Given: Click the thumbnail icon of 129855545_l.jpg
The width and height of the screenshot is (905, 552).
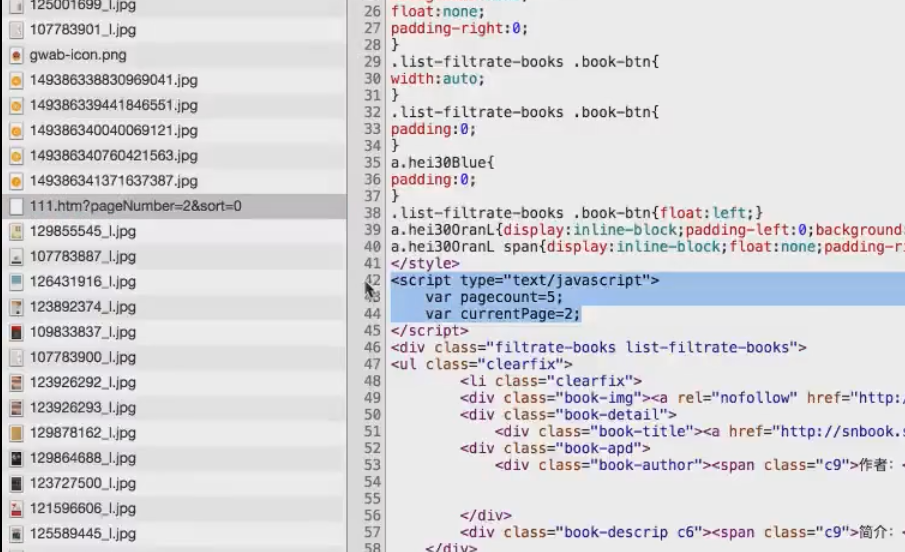Looking at the screenshot, I should [17, 232].
